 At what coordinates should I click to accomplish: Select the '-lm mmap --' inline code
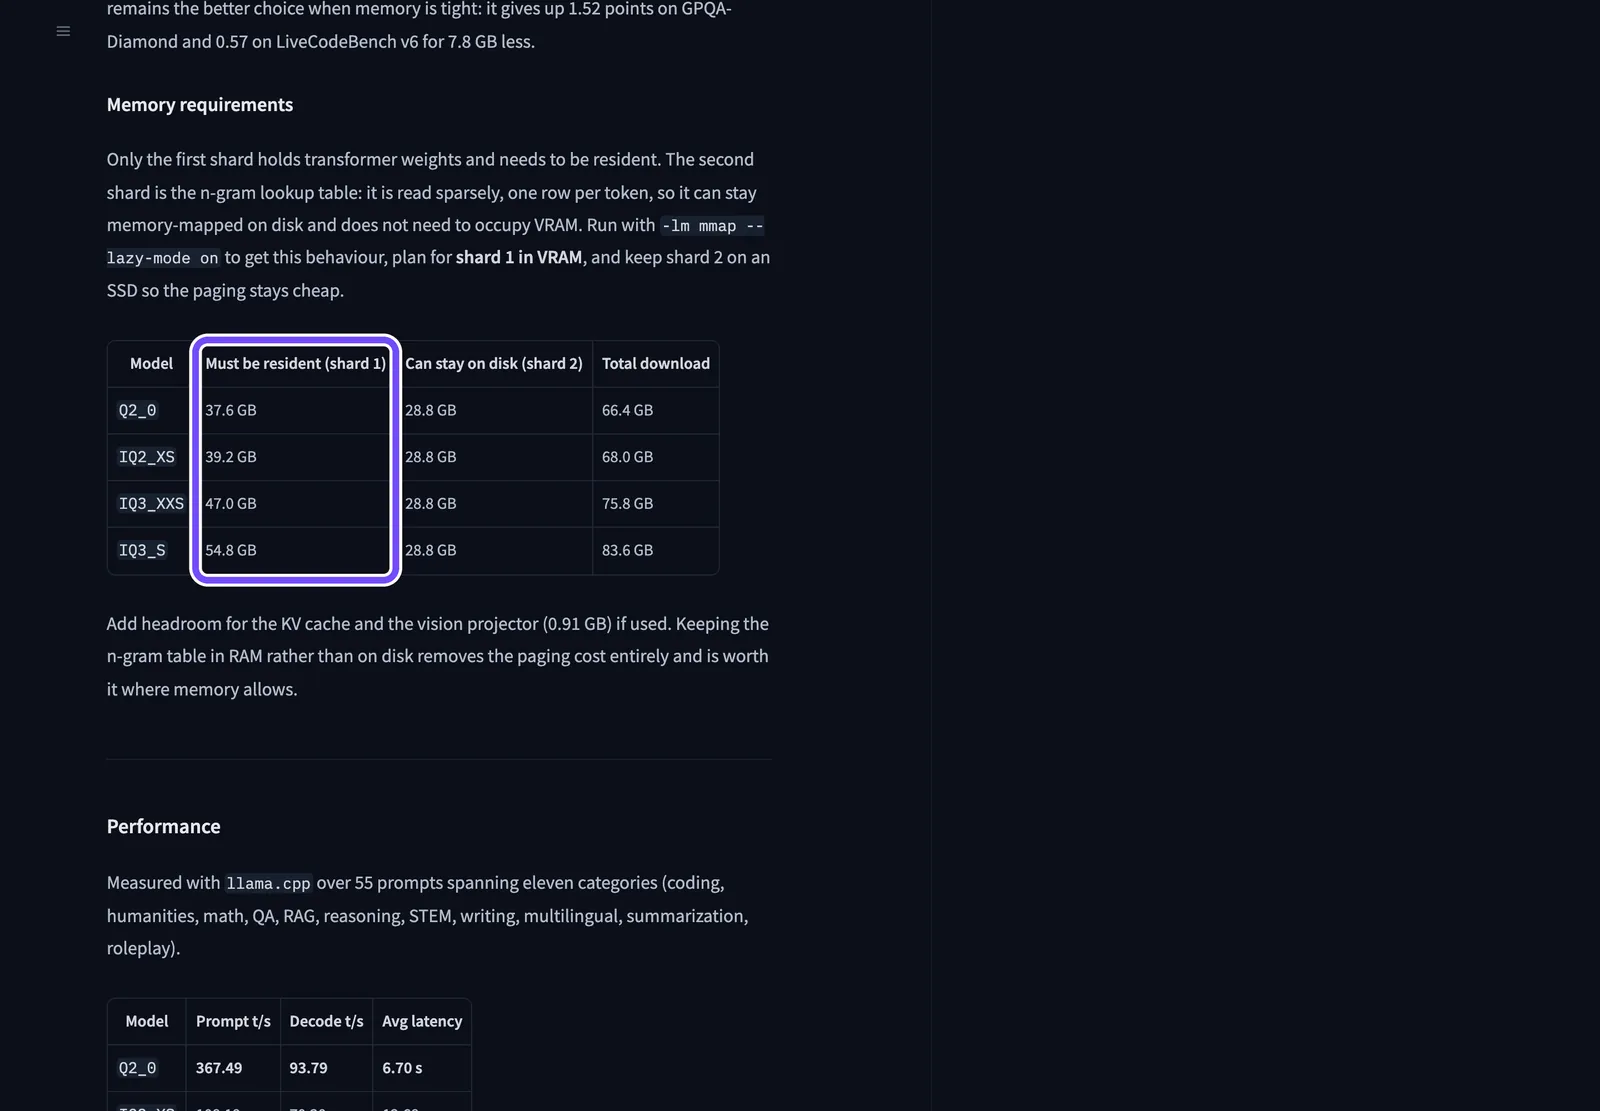(712, 225)
